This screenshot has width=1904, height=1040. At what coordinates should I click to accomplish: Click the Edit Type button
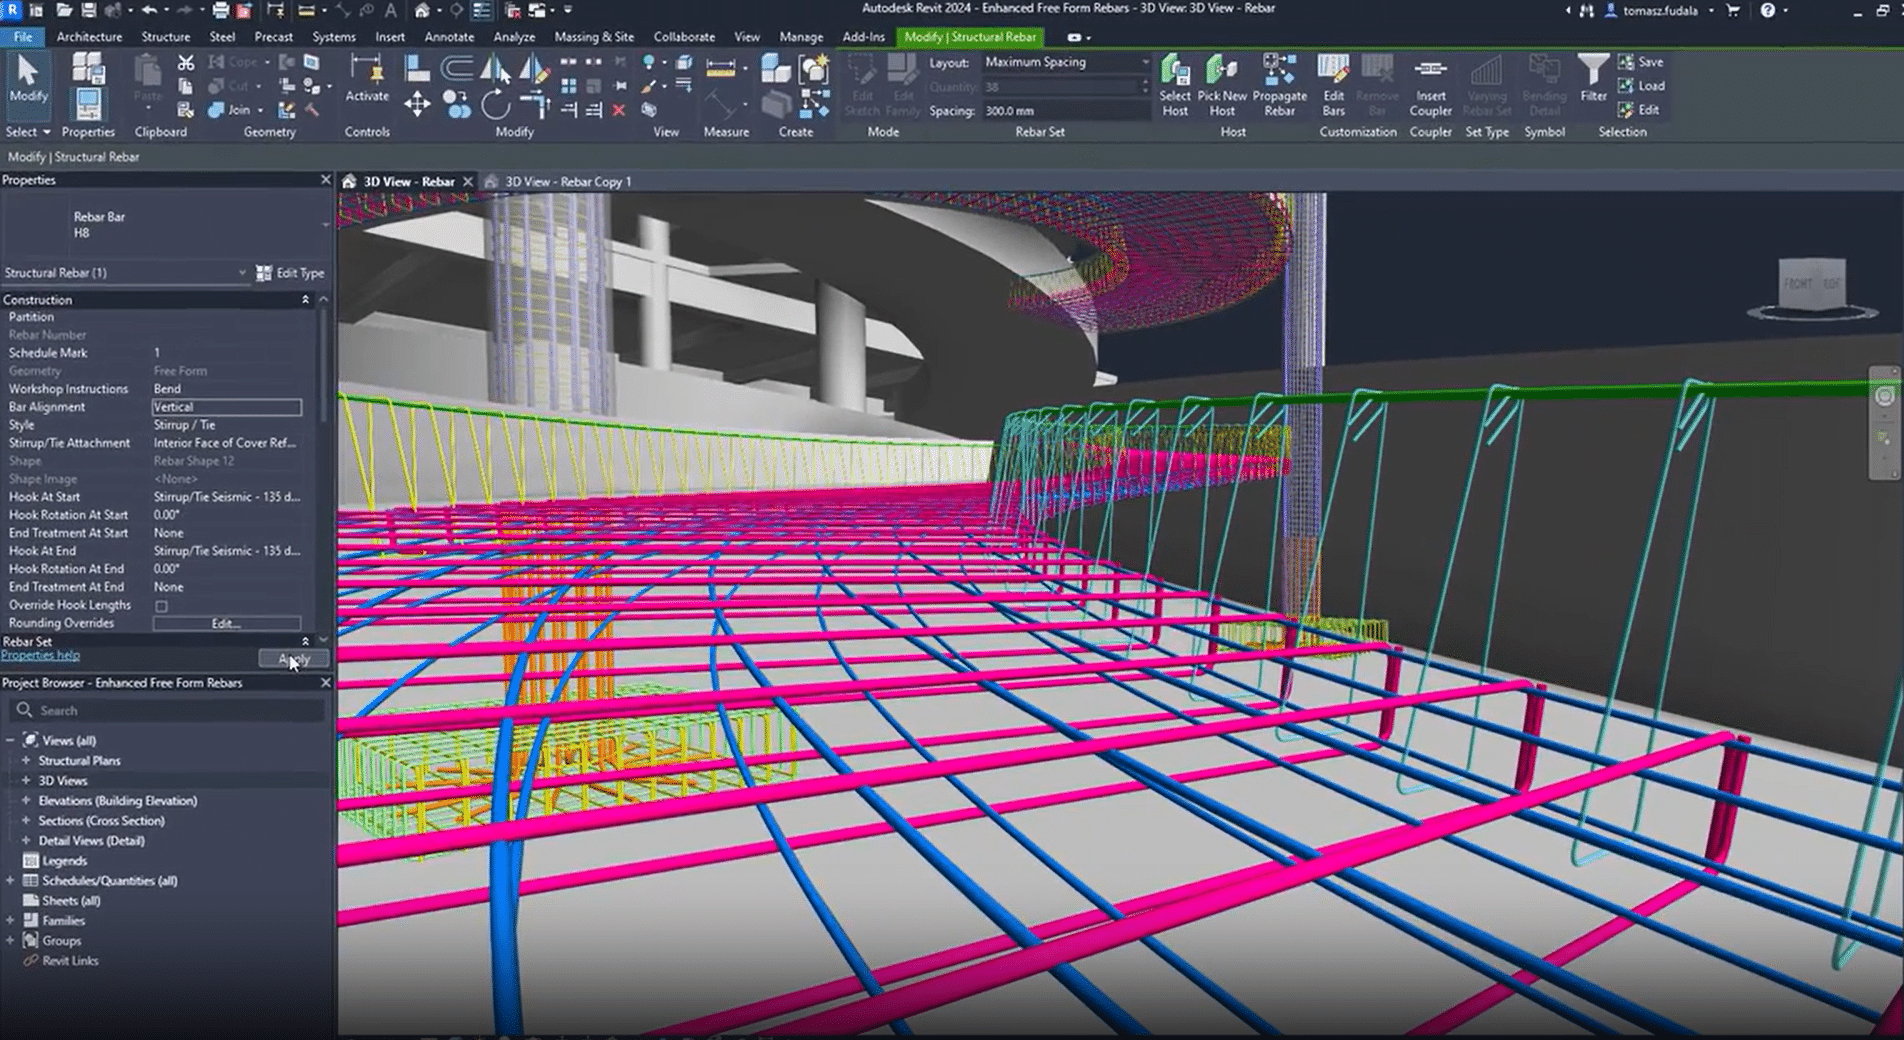tap(290, 273)
